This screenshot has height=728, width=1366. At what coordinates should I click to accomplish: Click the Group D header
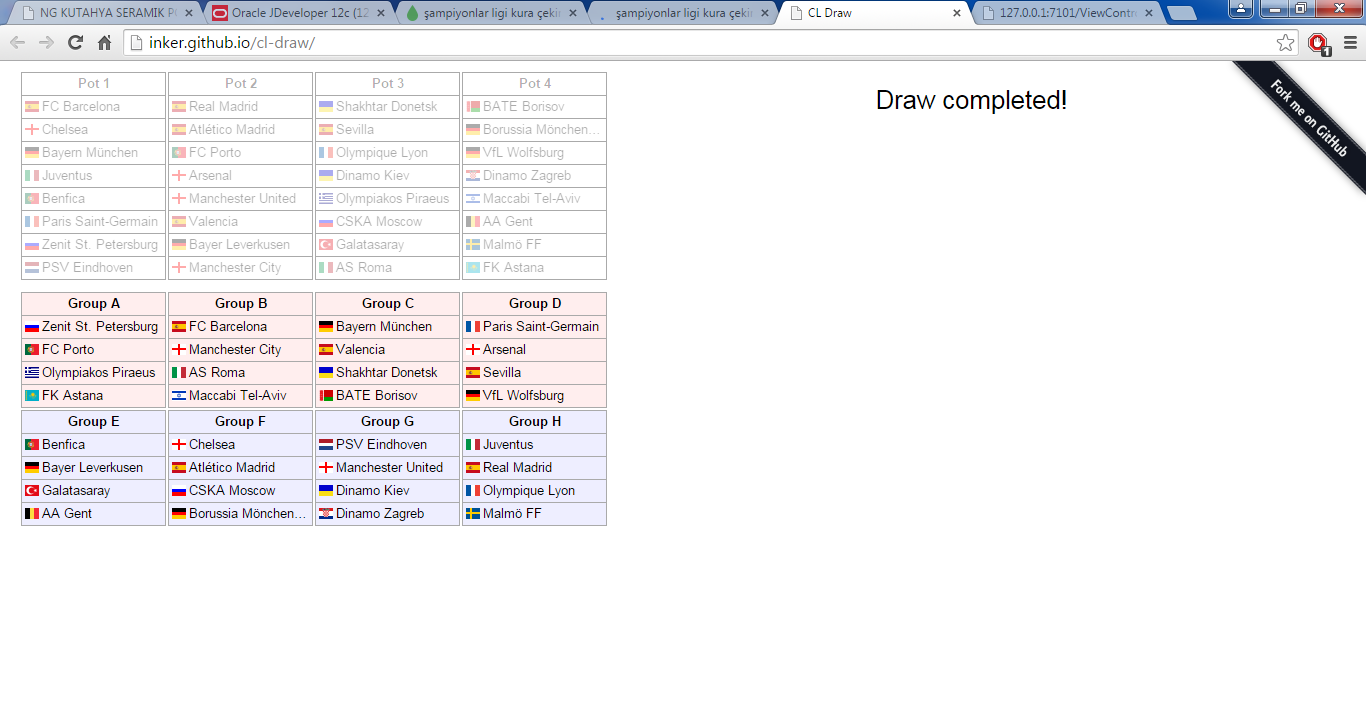(x=535, y=304)
